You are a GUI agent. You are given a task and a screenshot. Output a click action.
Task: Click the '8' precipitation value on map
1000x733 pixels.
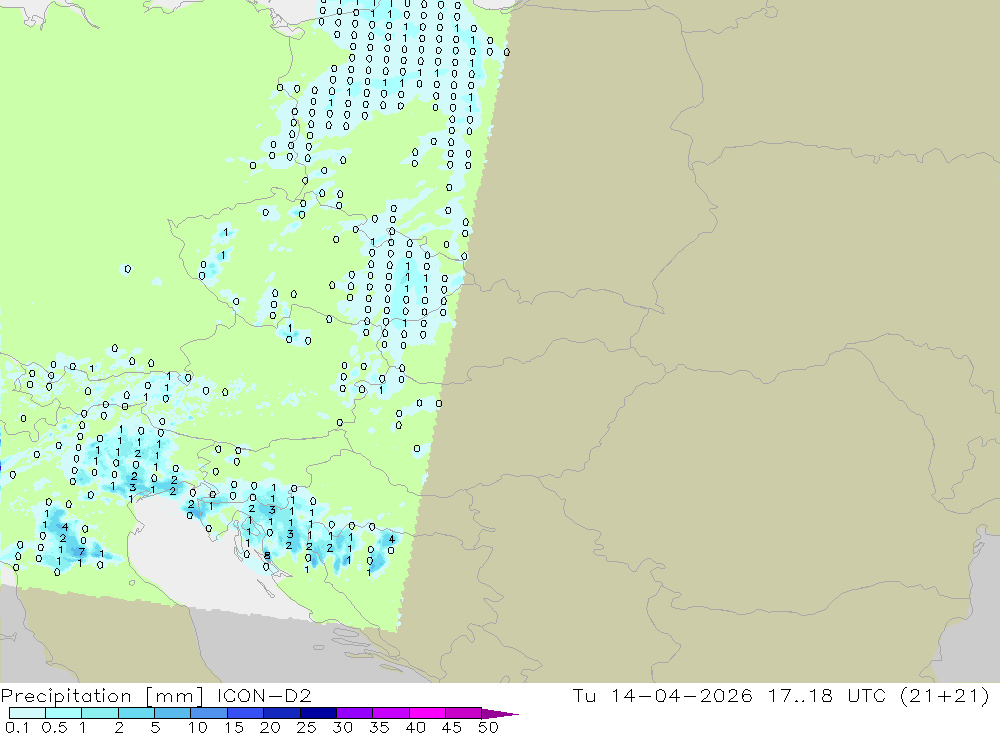[x=267, y=556]
